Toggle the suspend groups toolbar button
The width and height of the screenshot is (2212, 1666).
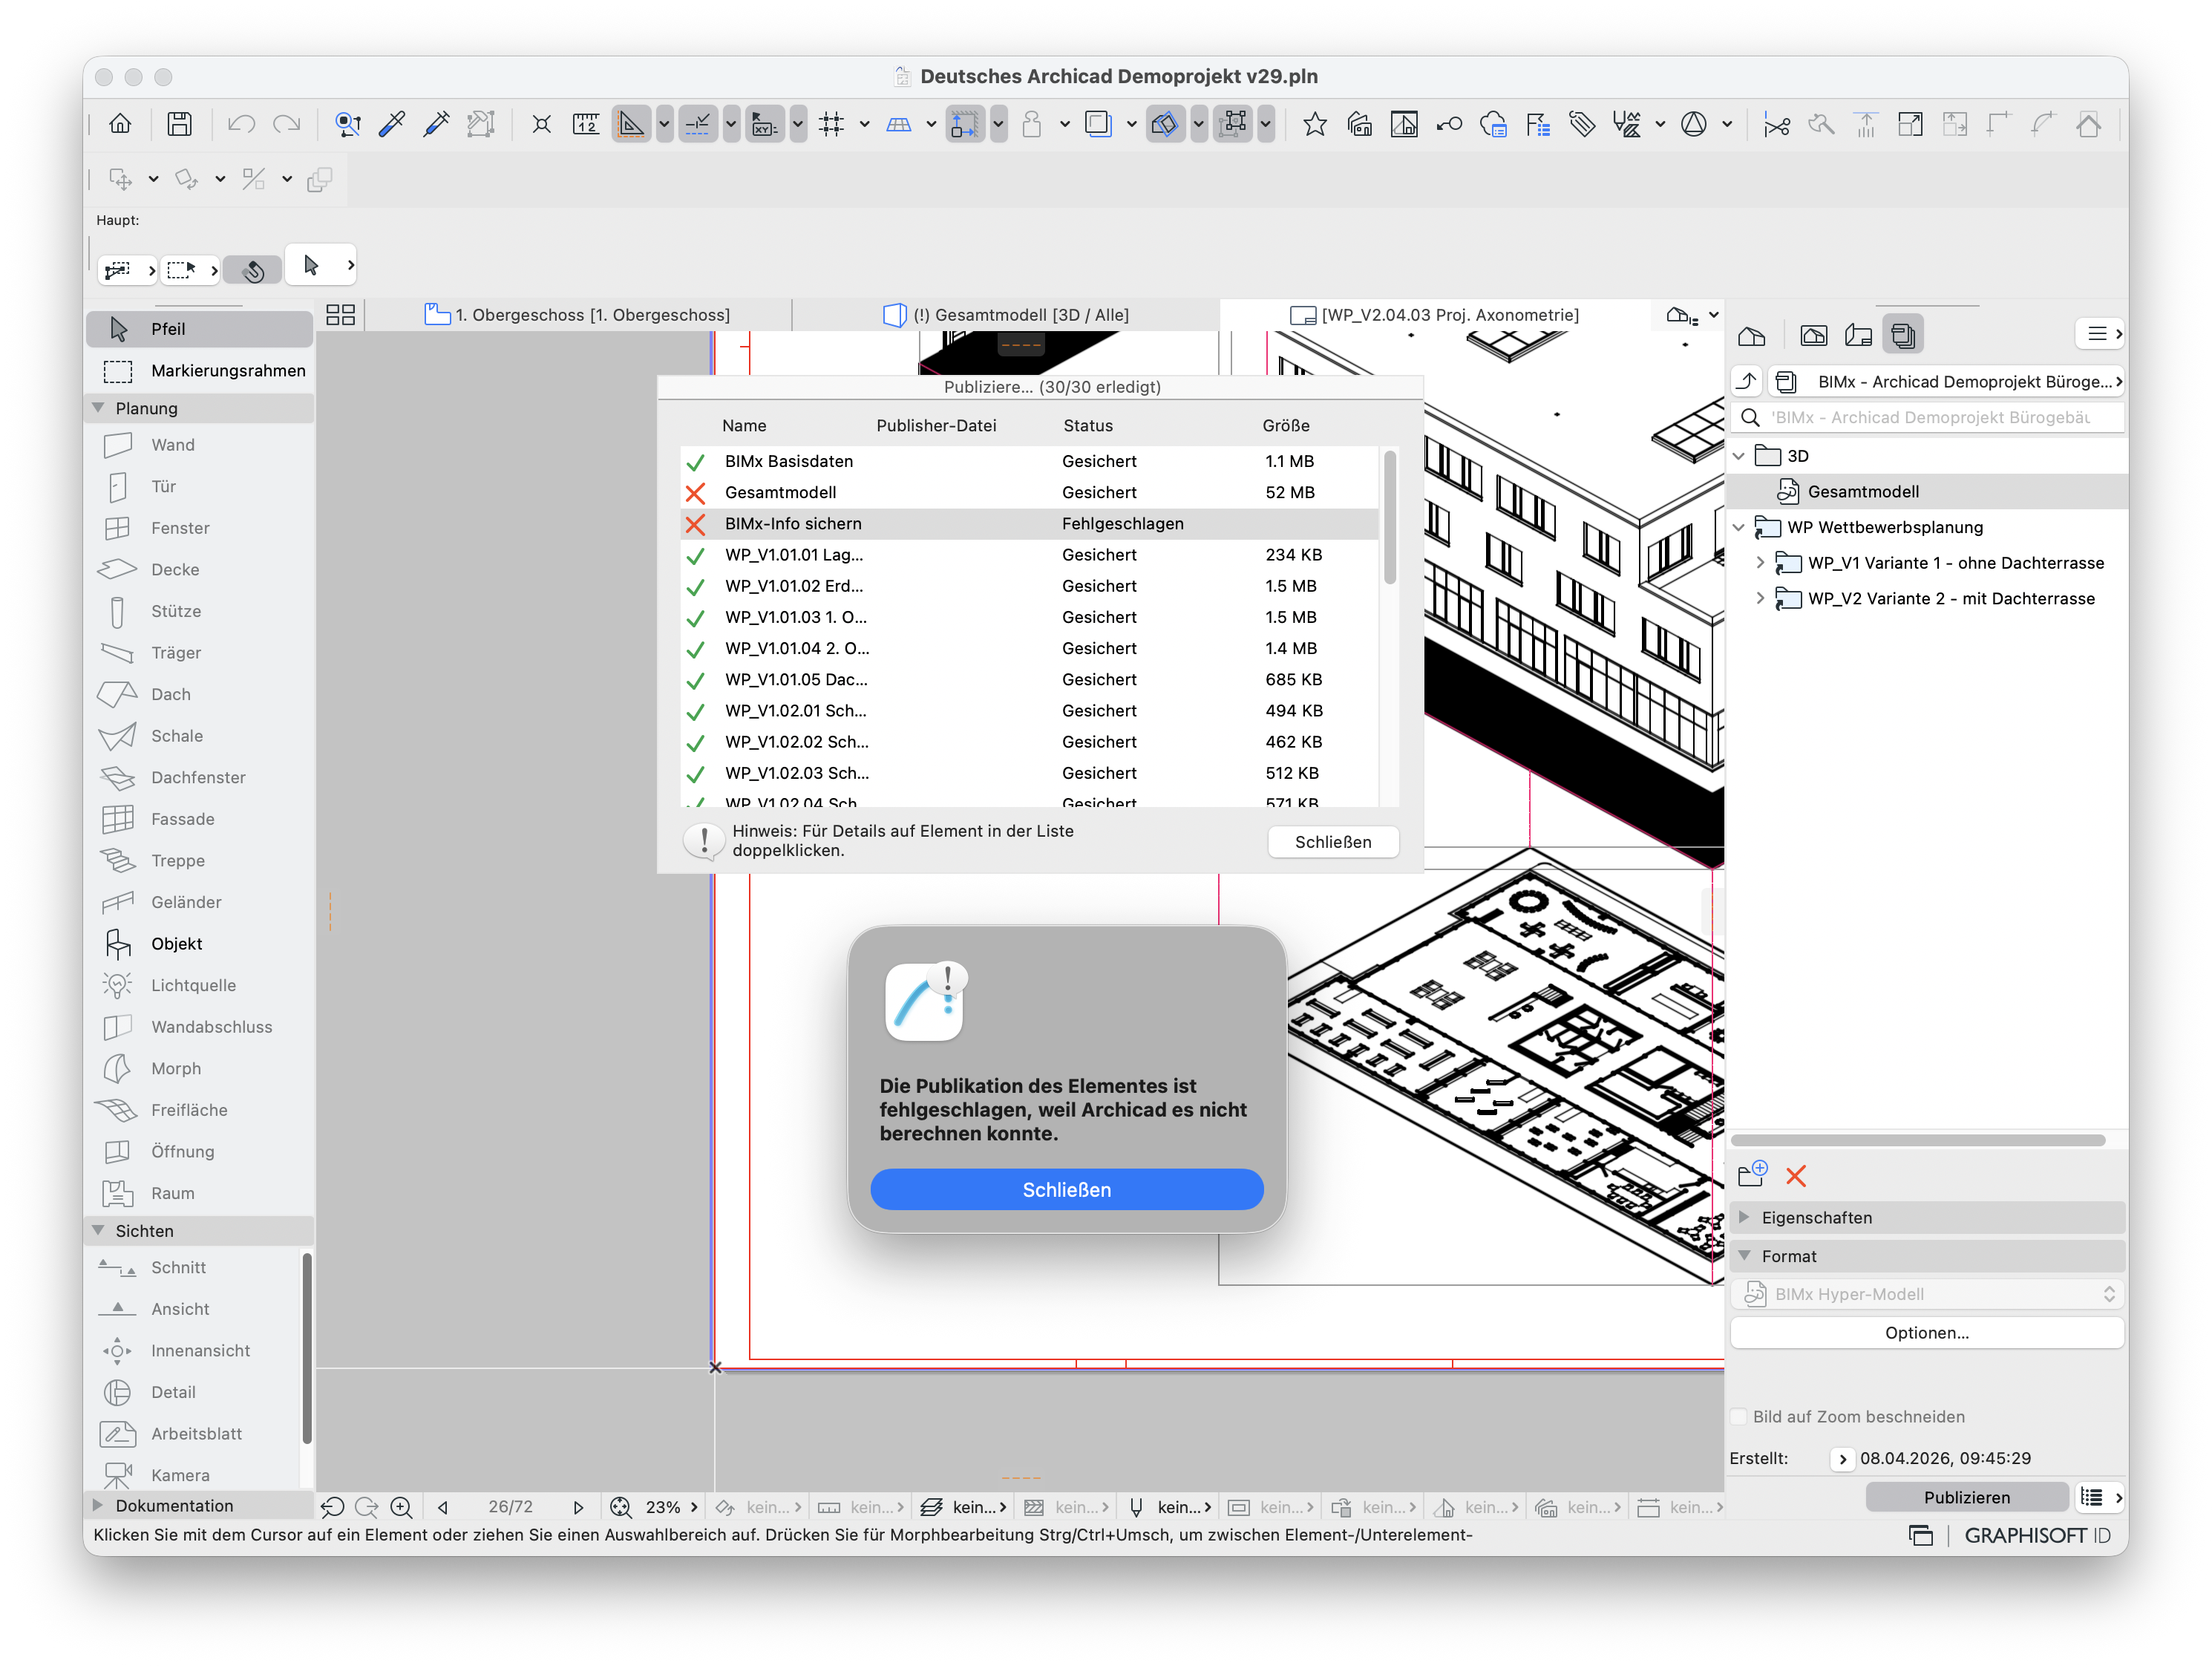[x=1233, y=124]
